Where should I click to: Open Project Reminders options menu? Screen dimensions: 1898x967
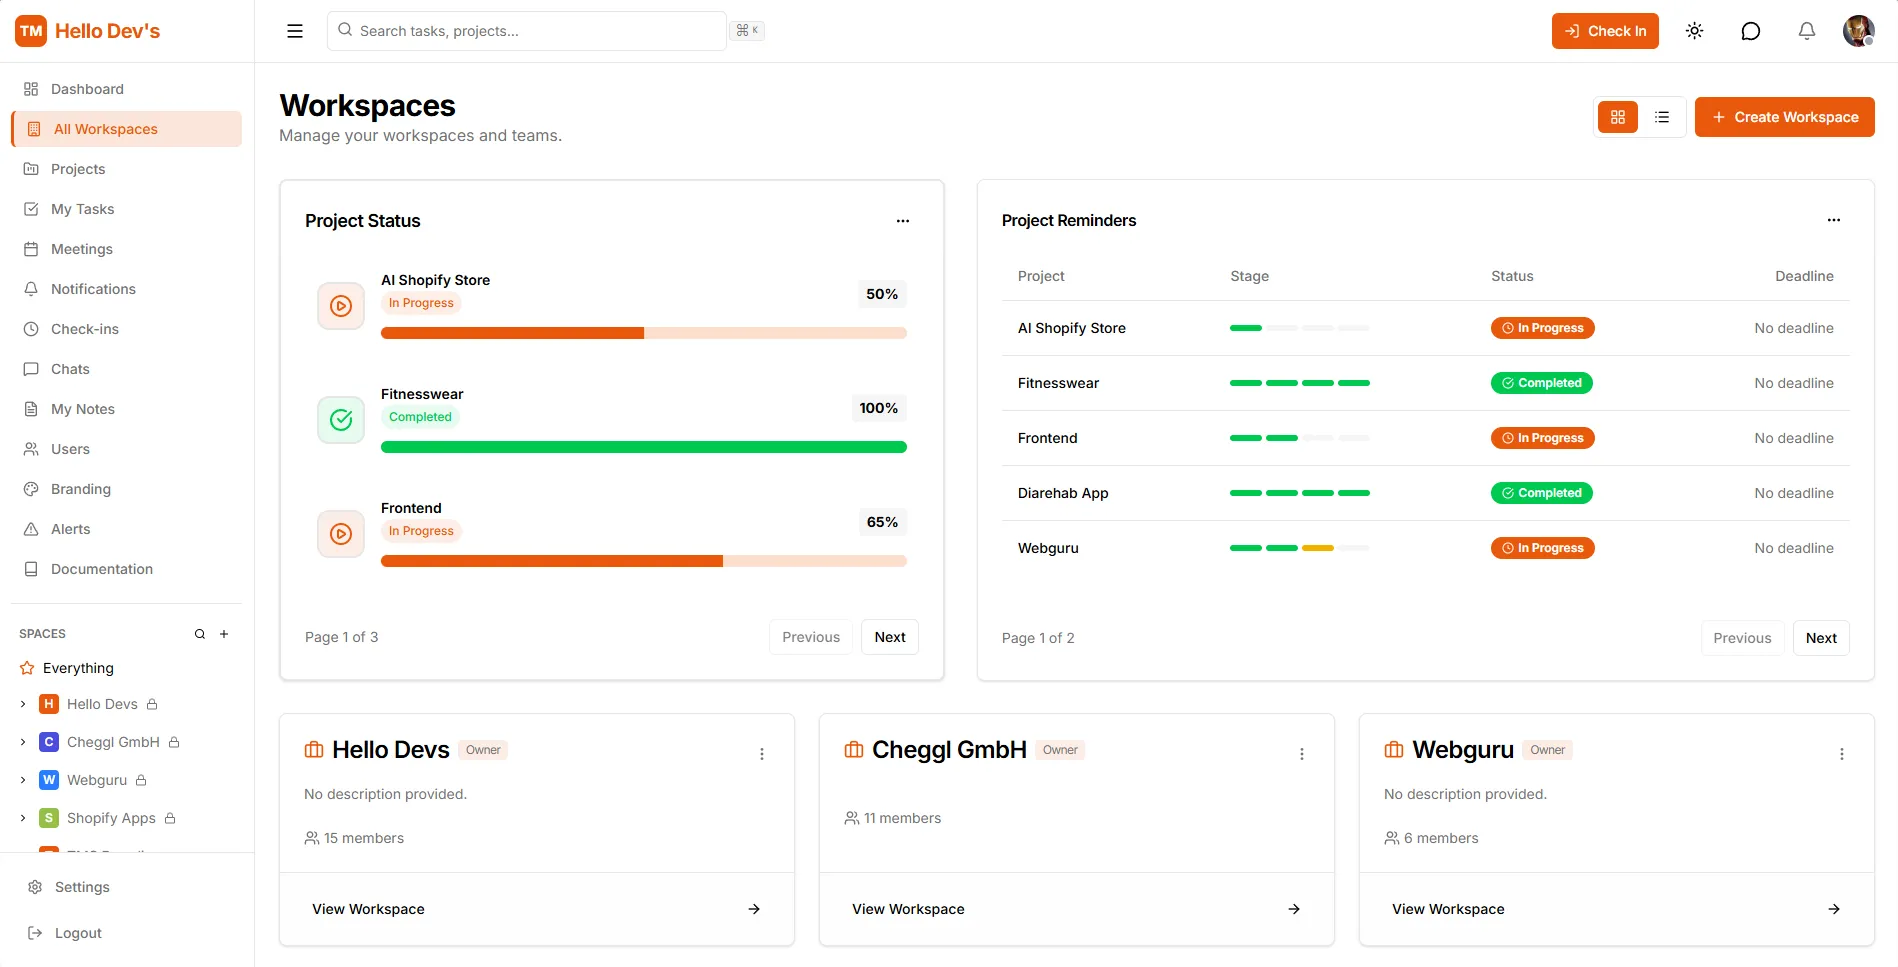click(x=1833, y=220)
